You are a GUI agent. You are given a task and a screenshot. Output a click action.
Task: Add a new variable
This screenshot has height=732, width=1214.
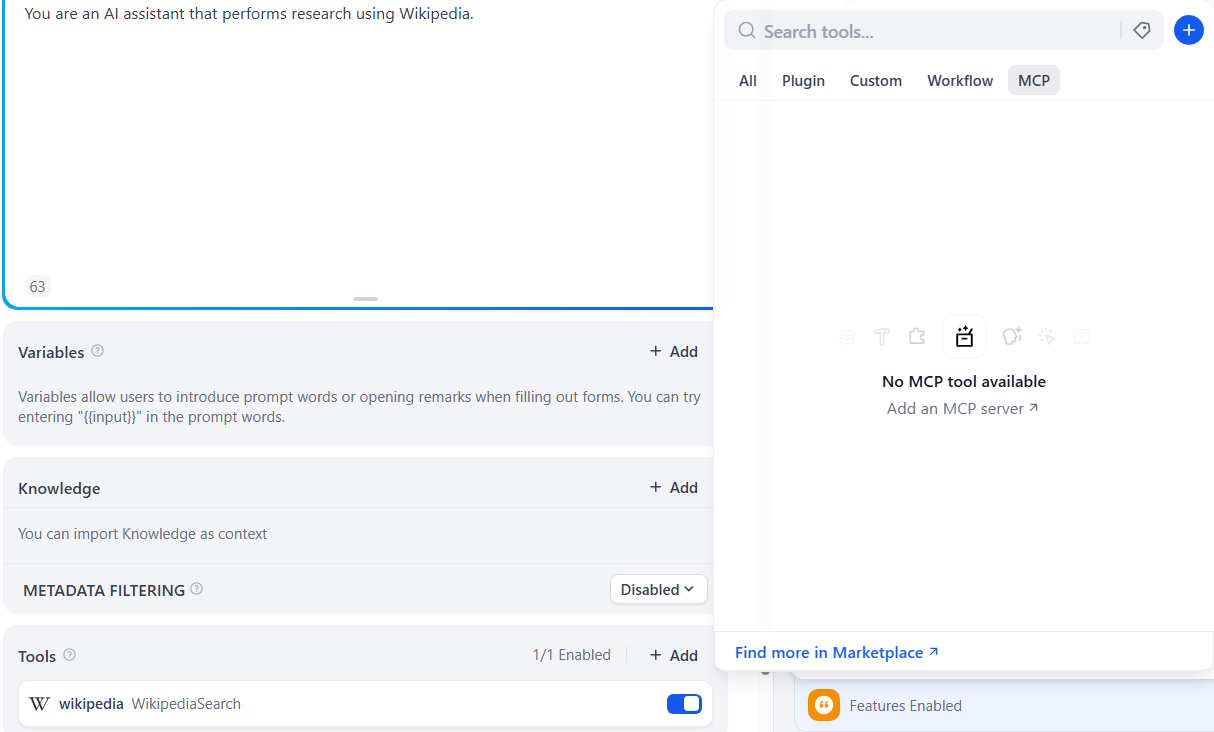tap(674, 351)
